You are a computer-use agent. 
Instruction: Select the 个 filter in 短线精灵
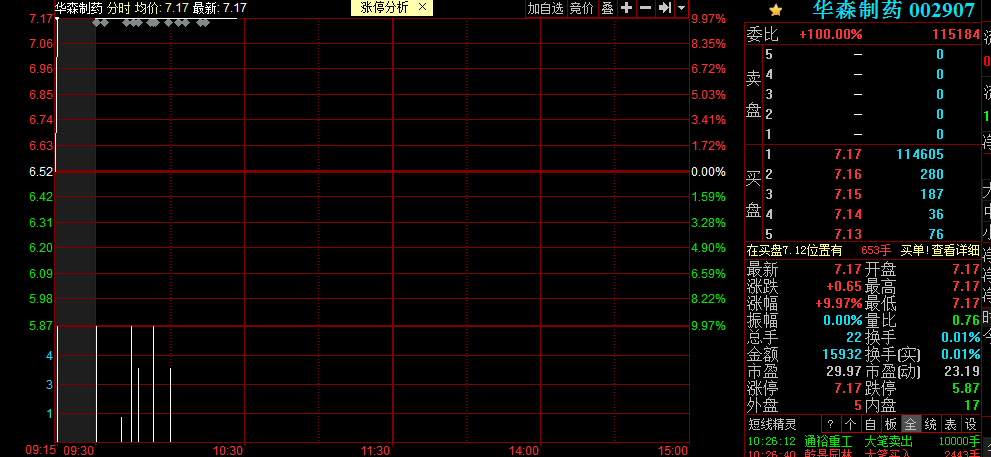(851, 424)
